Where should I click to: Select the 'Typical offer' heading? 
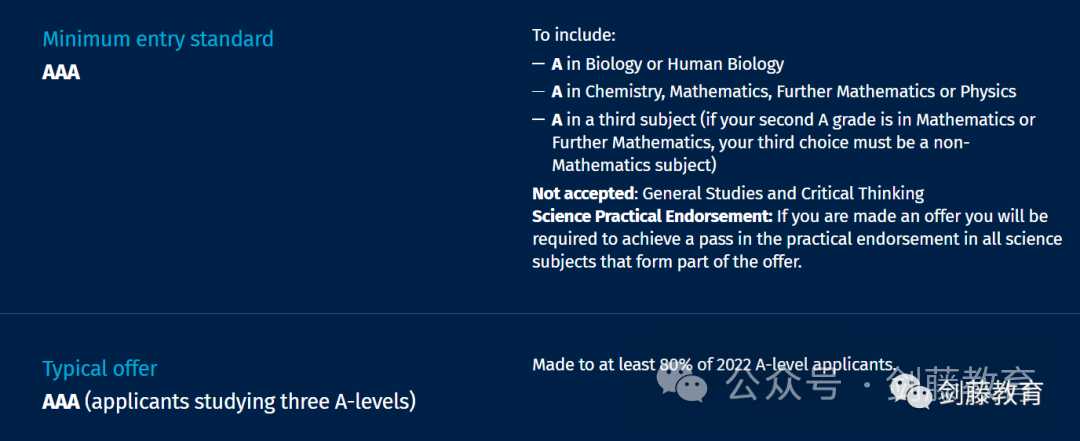(x=100, y=369)
